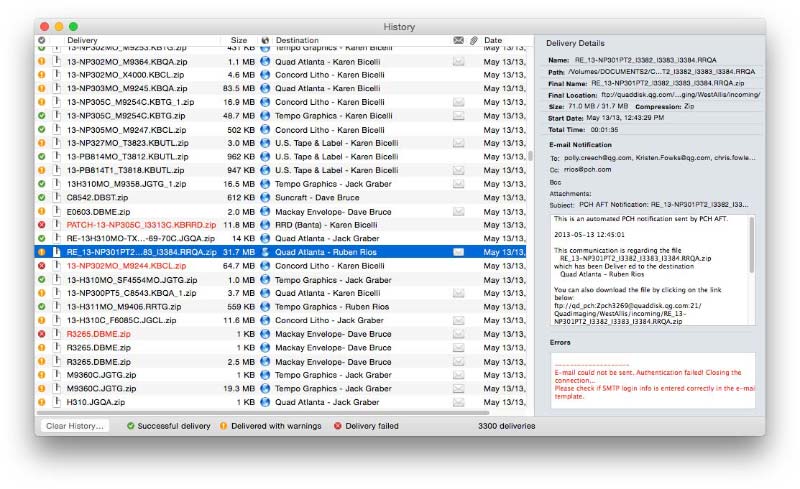Screen dimensions: 800x489
Task: Click the Clear History button
Action: tap(74, 426)
